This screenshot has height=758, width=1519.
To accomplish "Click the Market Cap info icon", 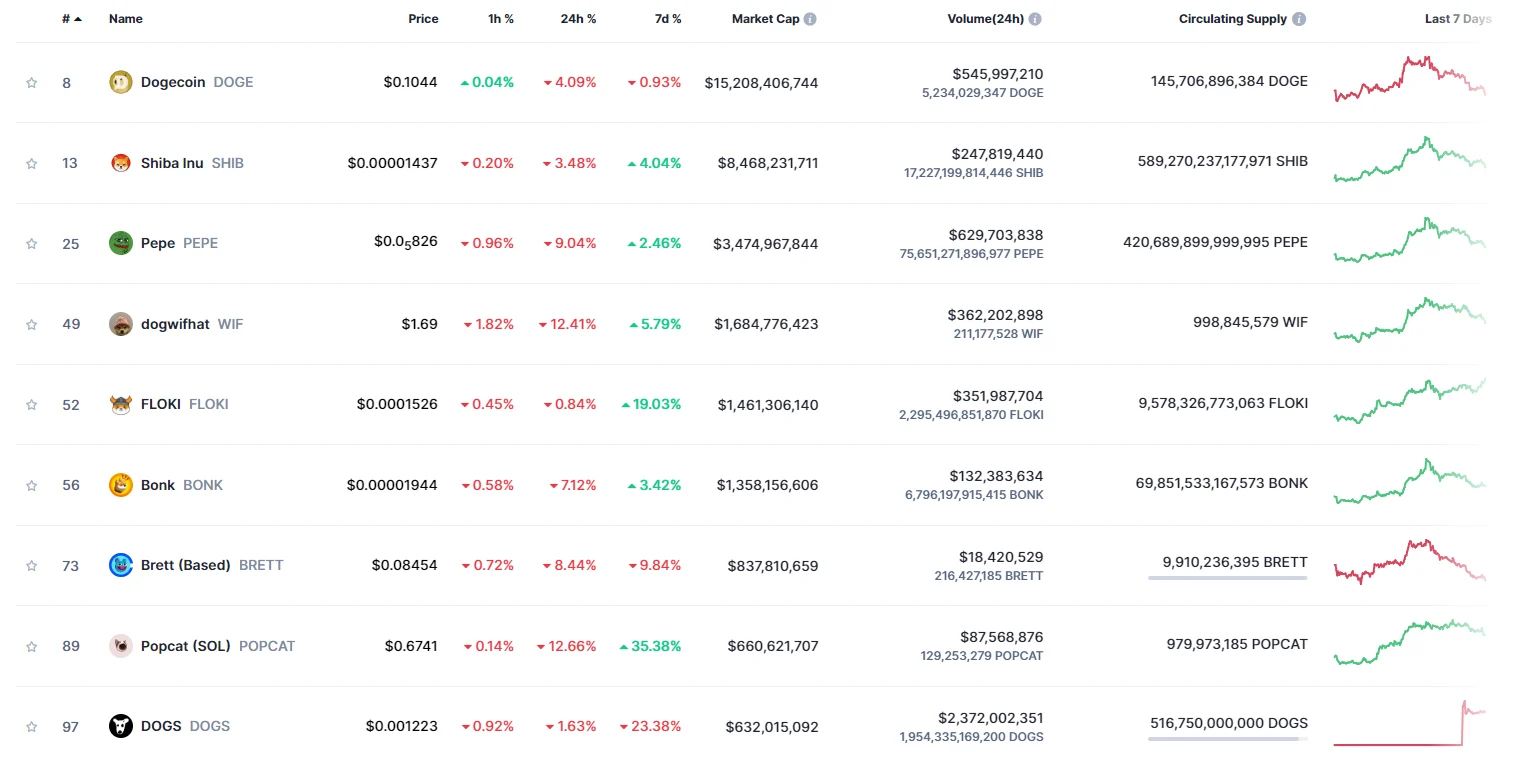I will (810, 19).
